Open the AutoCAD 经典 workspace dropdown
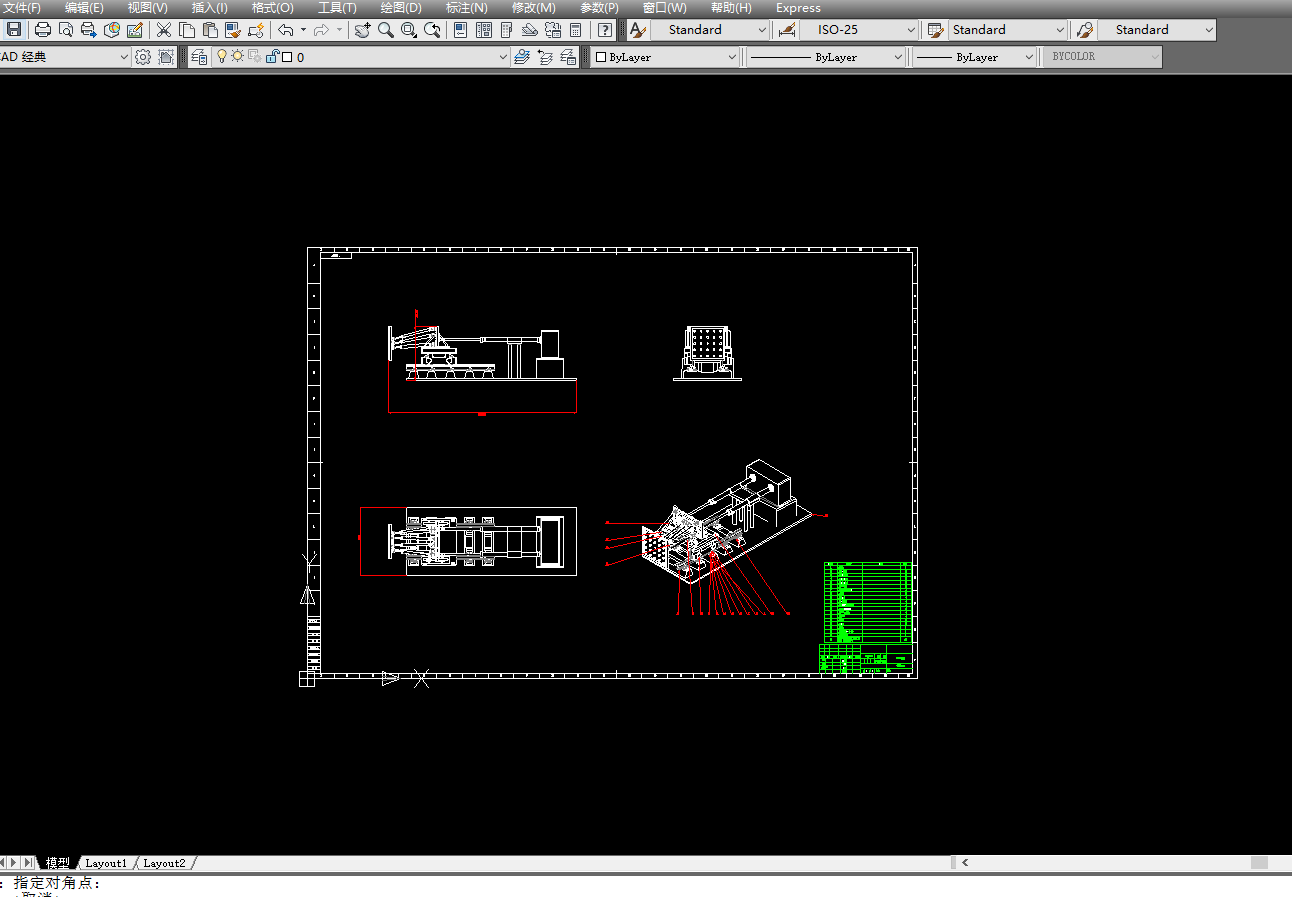This screenshot has width=1292, height=897. (65, 57)
